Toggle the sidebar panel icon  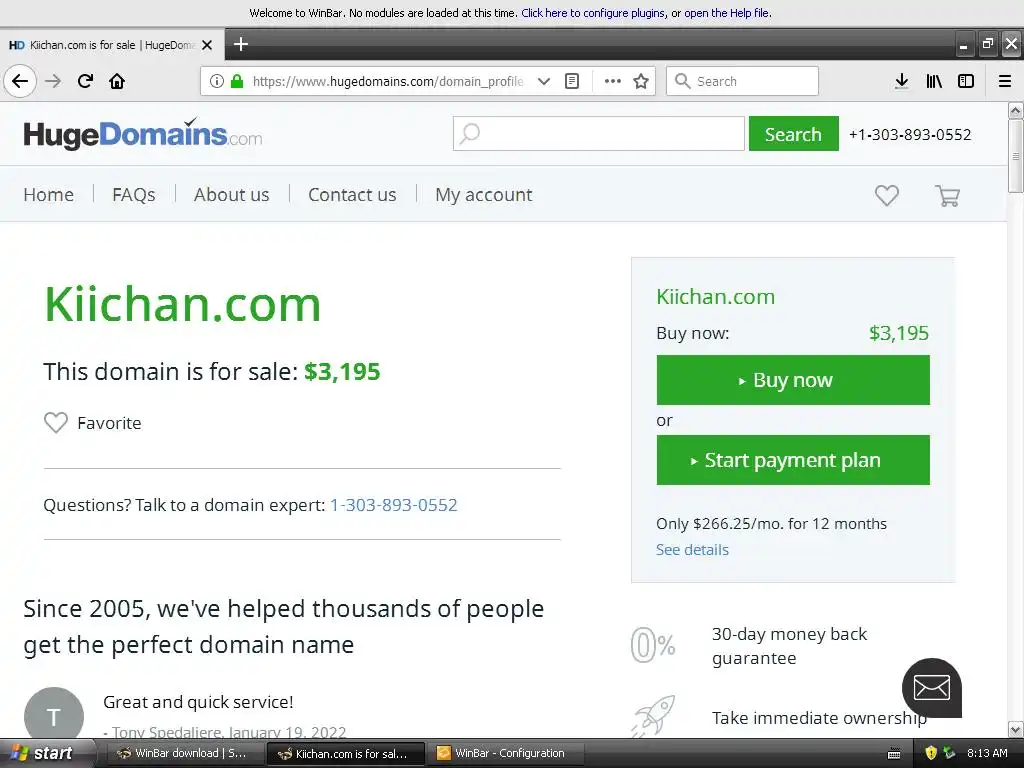point(966,81)
